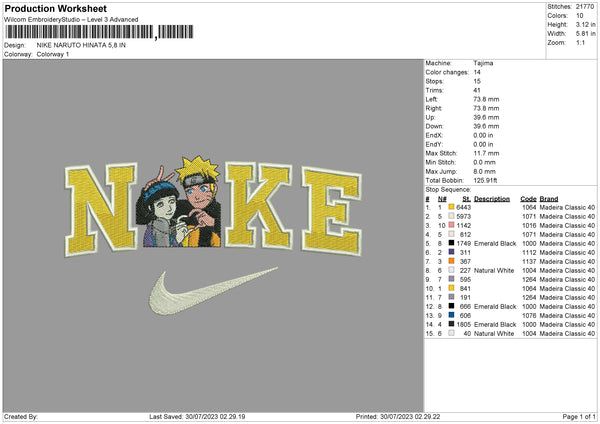Select the black swatch in stop row 5

pyautogui.click(x=452, y=243)
